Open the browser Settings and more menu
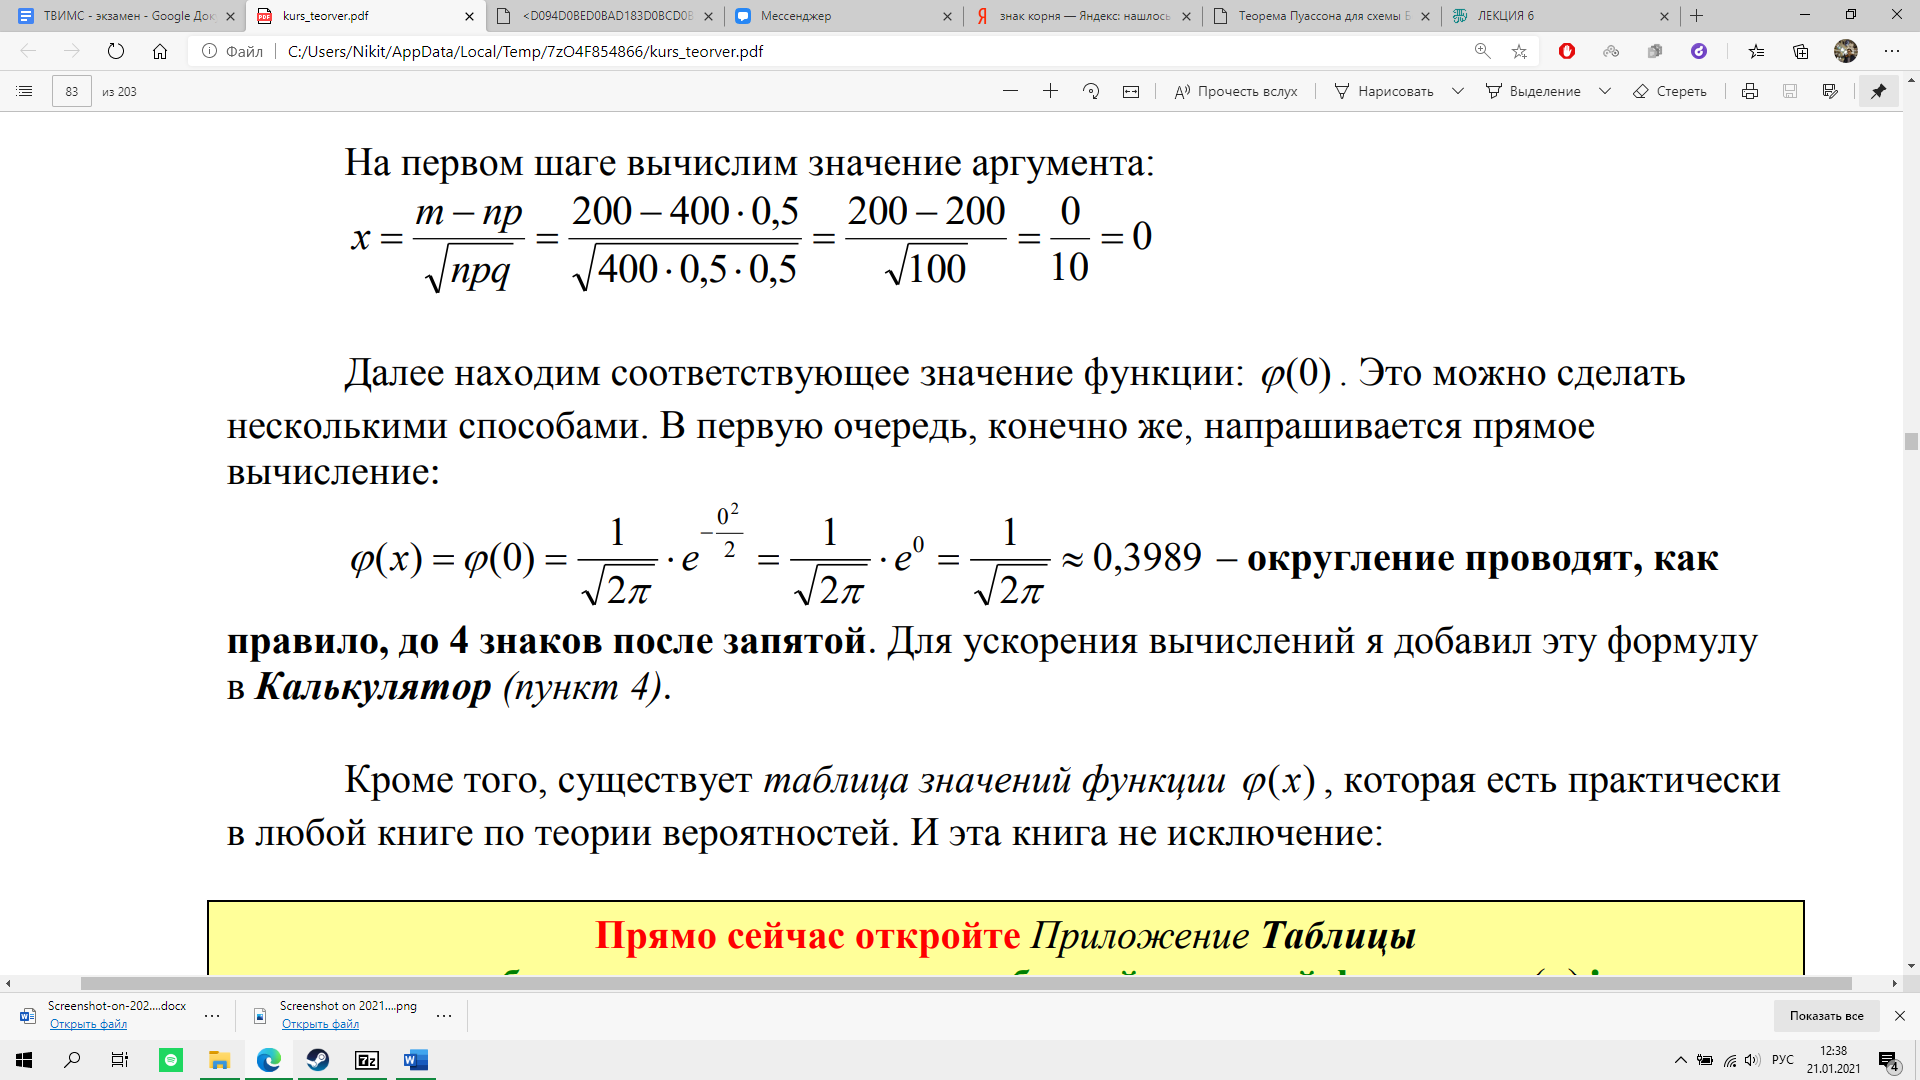 (x=1892, y=51)
